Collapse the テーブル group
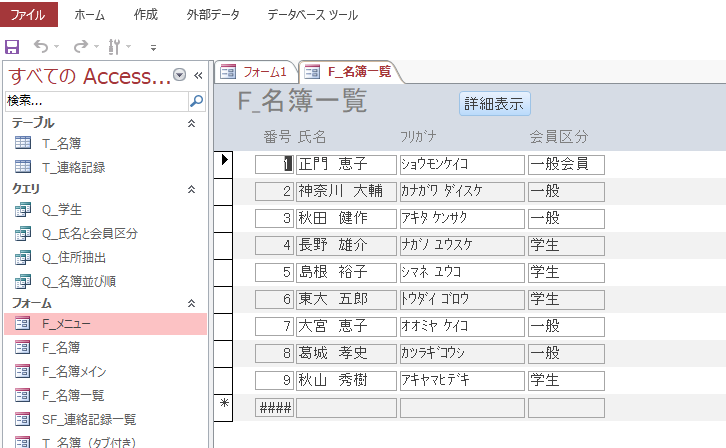The width and height of the screenshot is (726, 448). coord(191,123)
